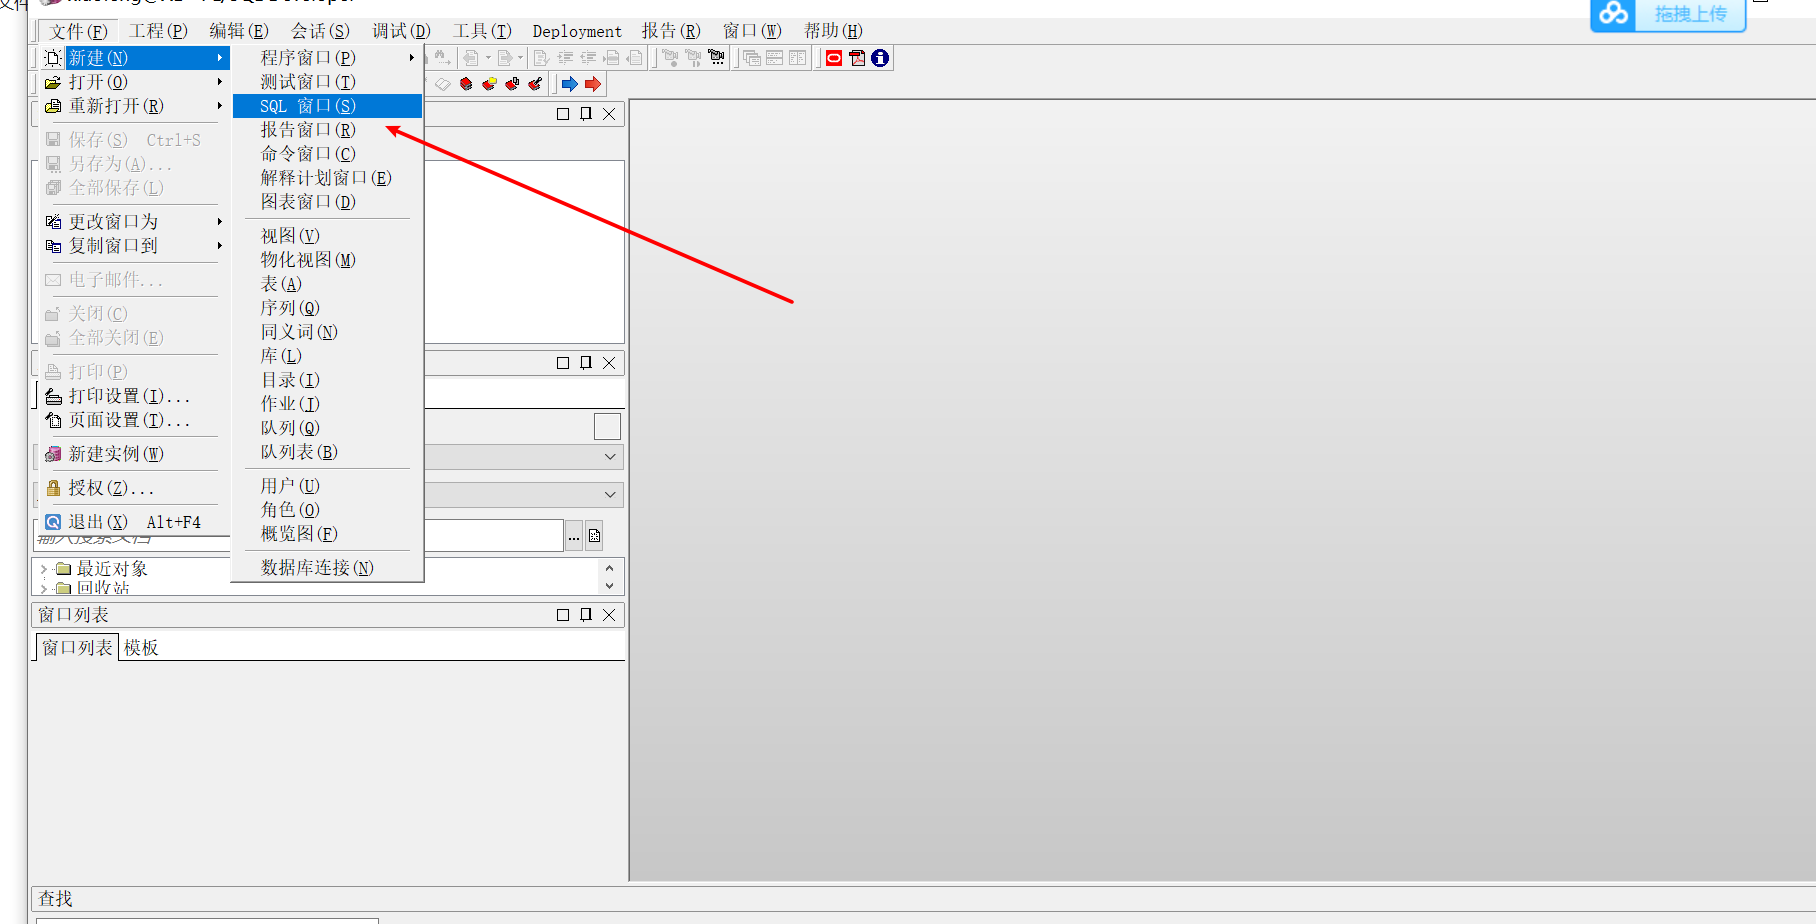
Task: Open the PDF manual icon
Action: coord(857,58)
